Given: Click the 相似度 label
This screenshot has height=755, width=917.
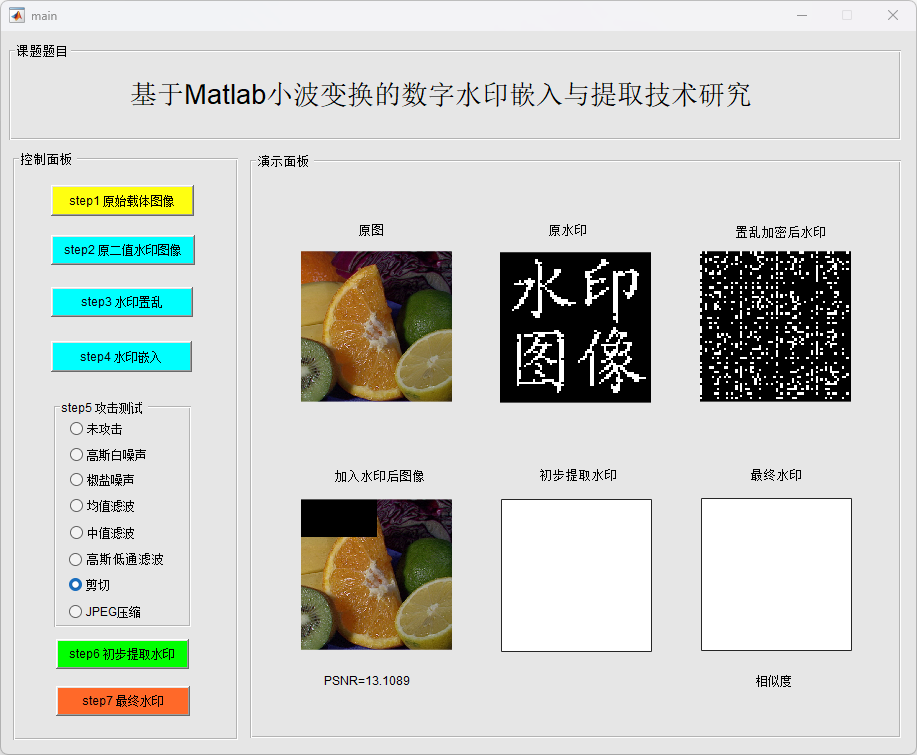Looking at the screenshot, I should [x=773, y=681].
